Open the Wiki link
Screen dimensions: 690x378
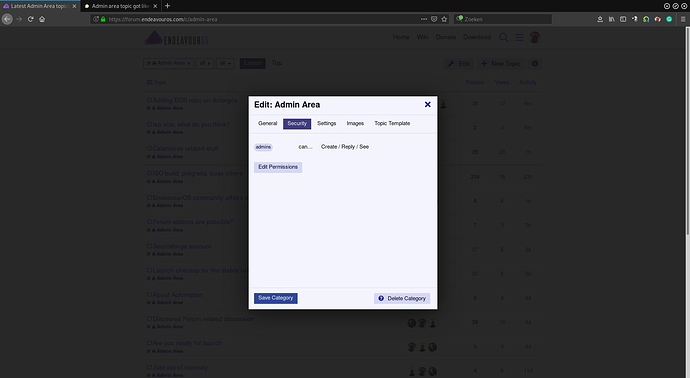point(422,37)
